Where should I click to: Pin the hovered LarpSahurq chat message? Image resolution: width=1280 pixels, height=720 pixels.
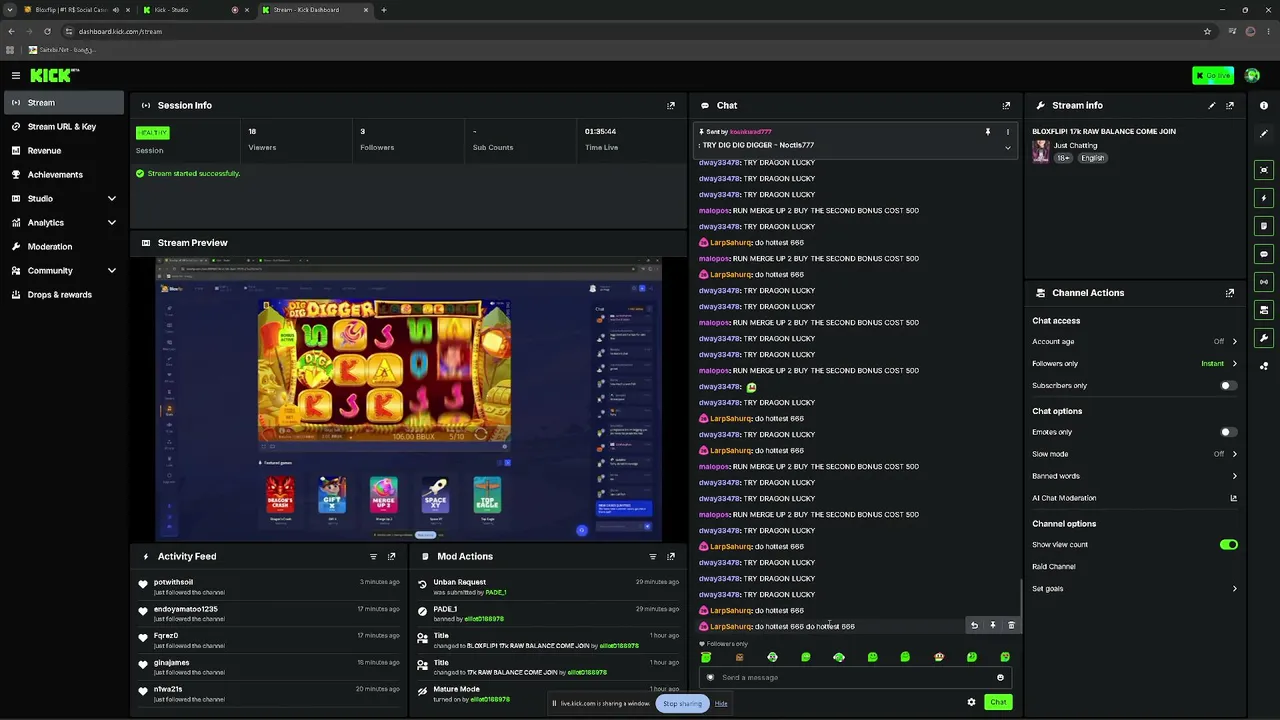pyautogui.click(x=993, y=626)
